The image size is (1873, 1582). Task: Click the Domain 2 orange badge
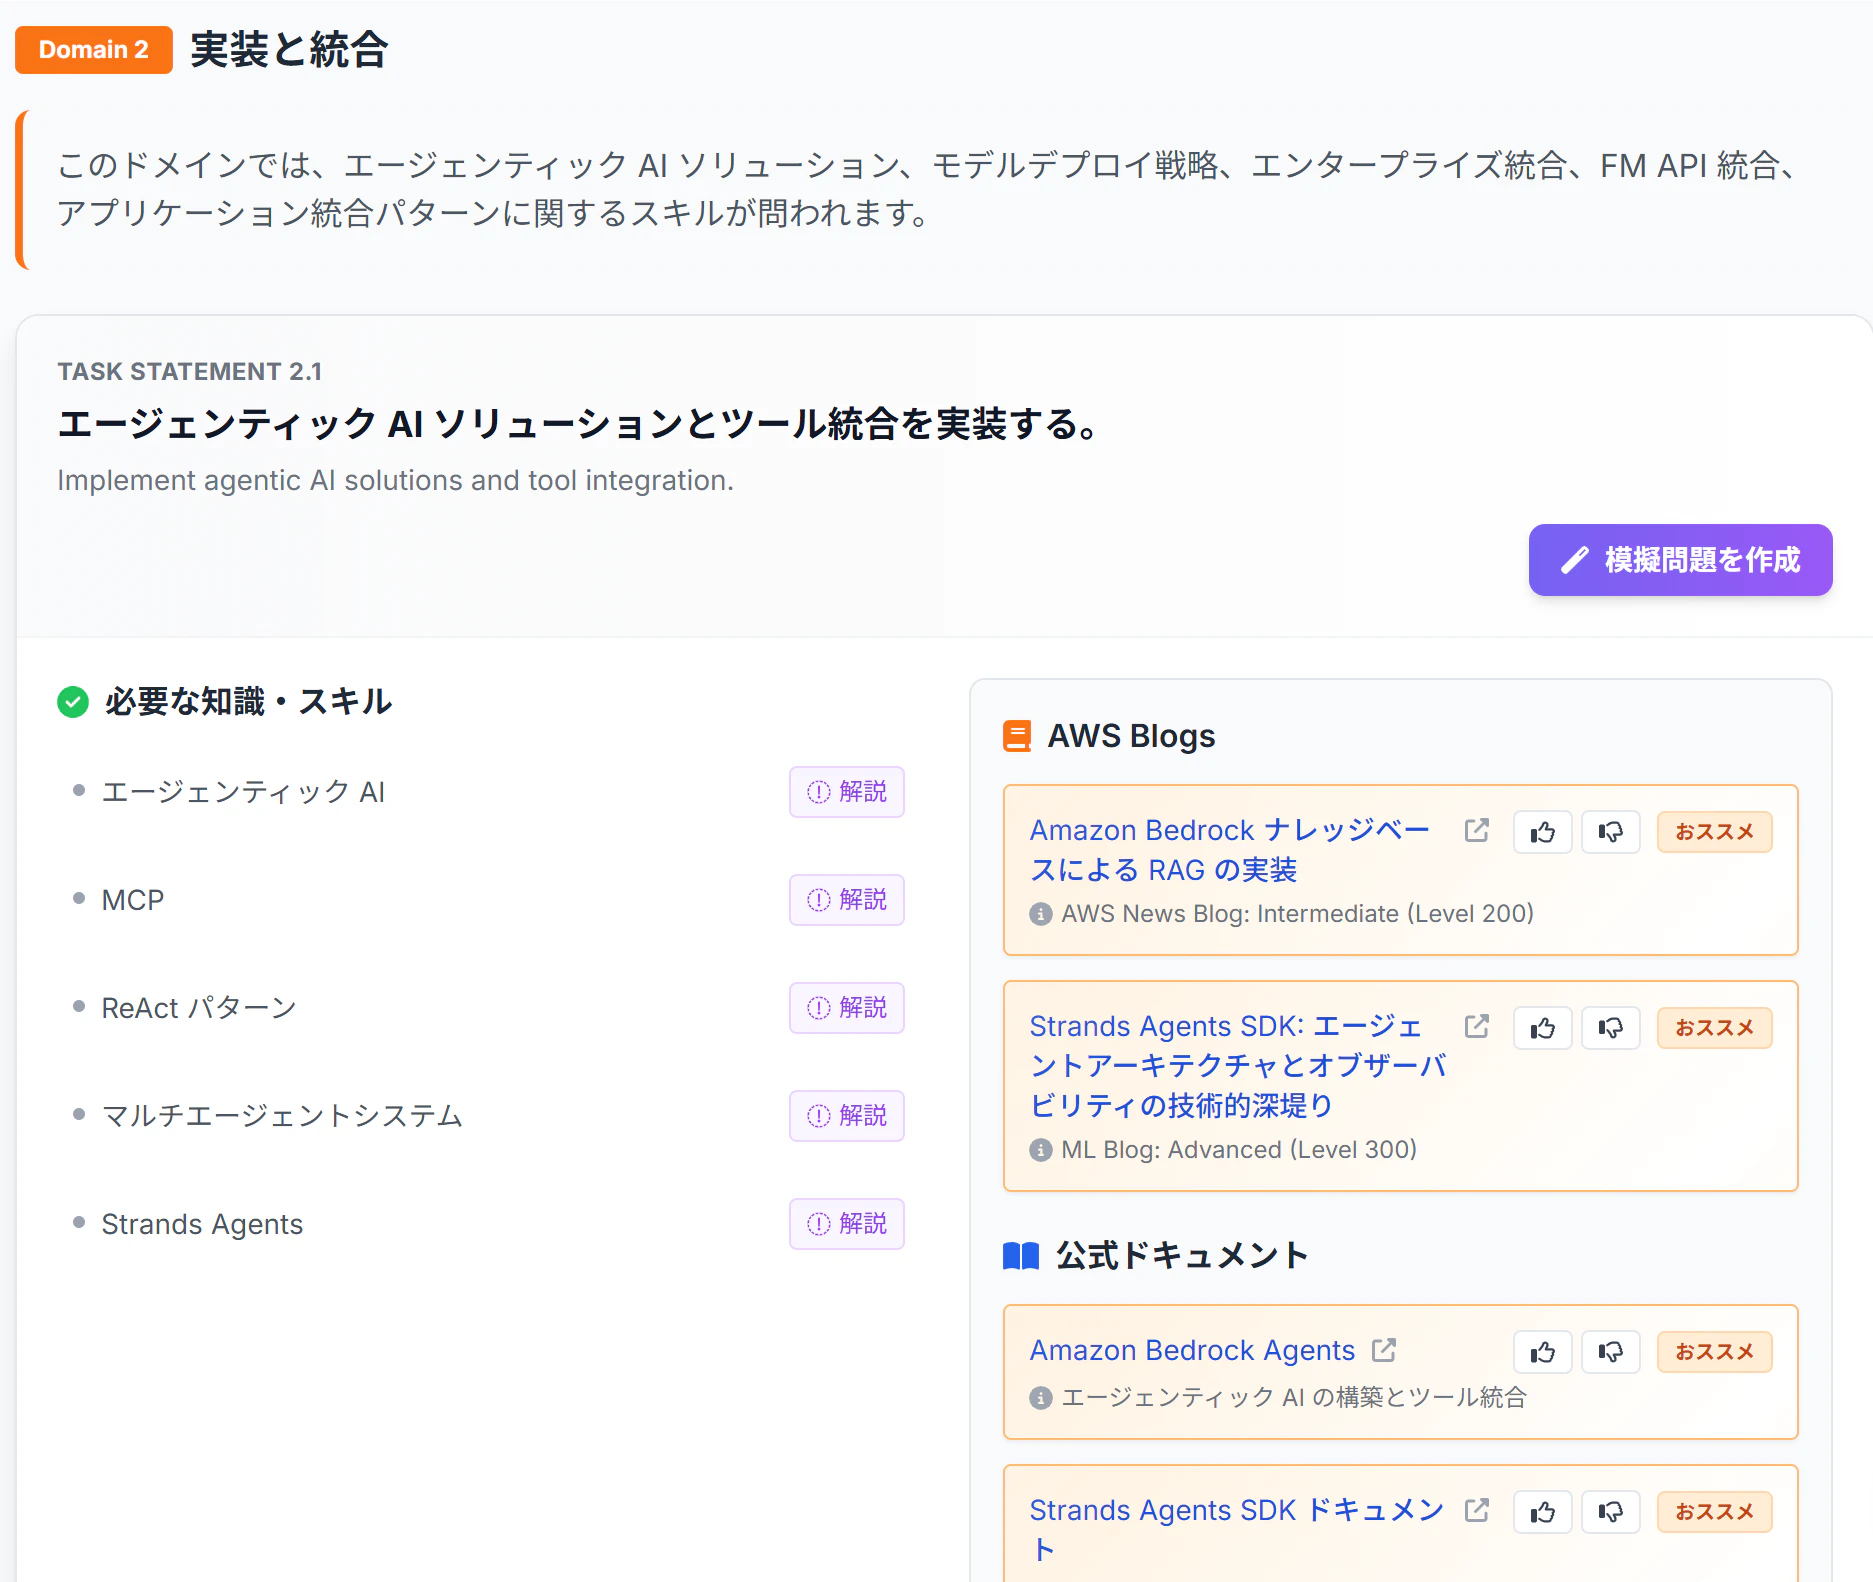[x=94, y=50]
